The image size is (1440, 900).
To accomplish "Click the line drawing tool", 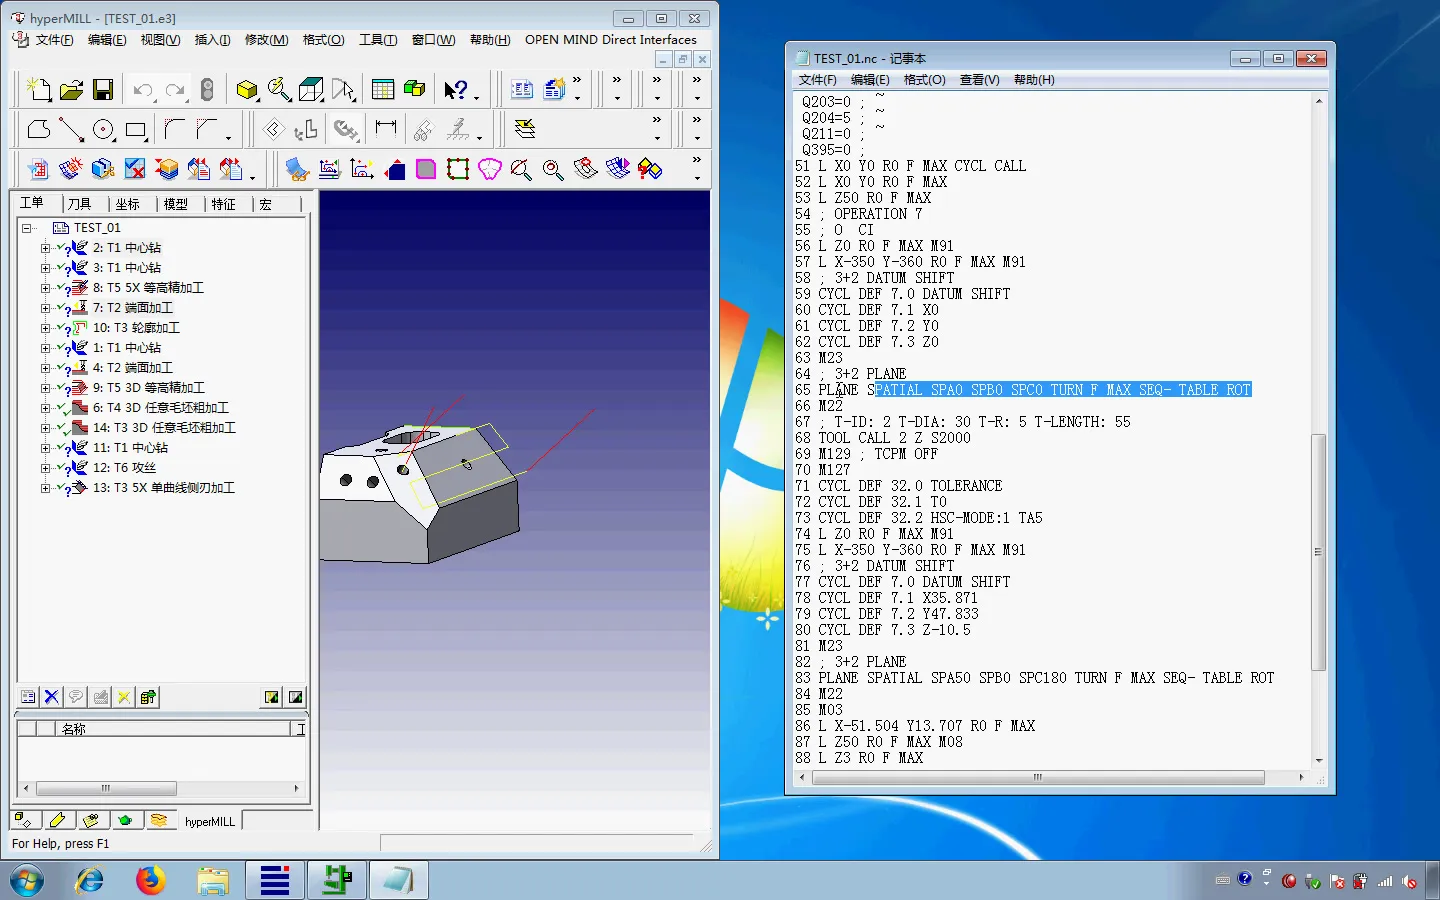I will pos(71,130).
